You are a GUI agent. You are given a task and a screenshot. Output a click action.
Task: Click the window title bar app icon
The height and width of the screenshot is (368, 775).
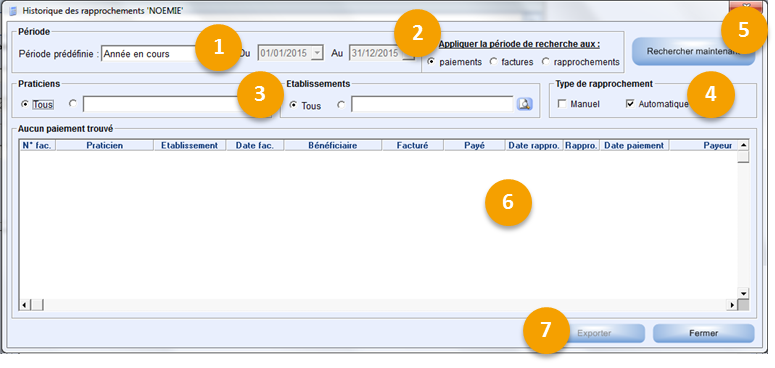tap(13, 11)
